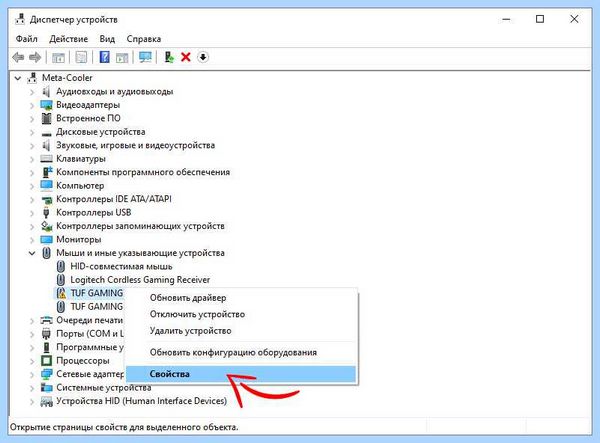This screenshot has height=443, width=600.
Task: Expand the Дисковые устройства category
Action: [x=32, y=132]
